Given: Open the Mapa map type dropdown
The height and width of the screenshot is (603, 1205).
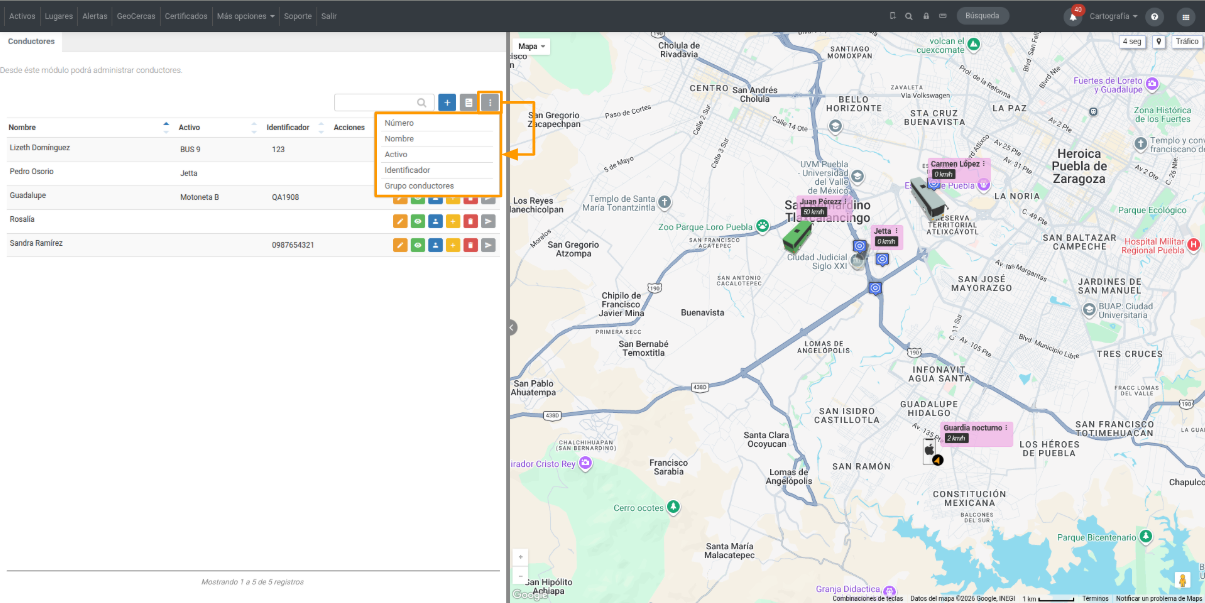Looking at the screenshot, I should coord(531,46).
